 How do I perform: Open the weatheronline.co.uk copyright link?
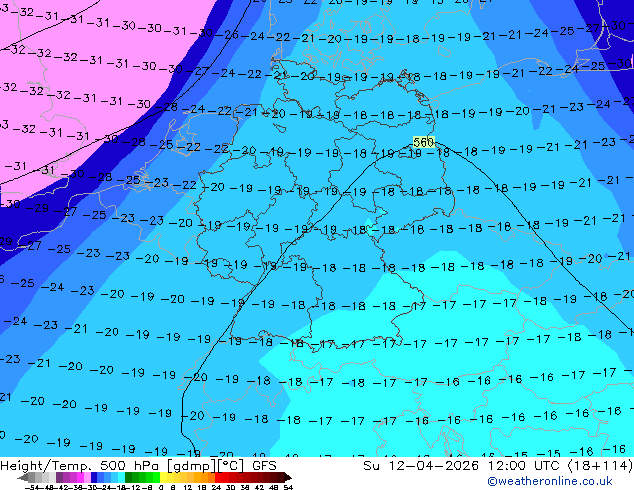[x=550, y=481]
